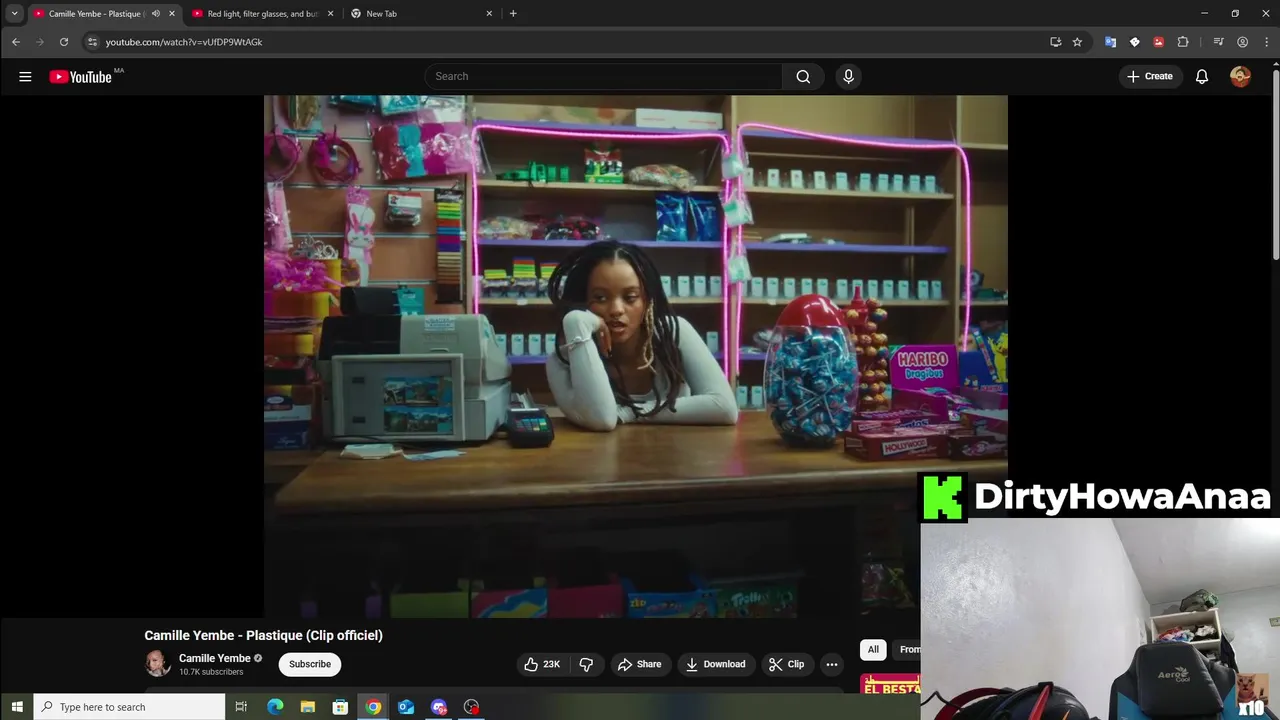The width and height of the screenshot is (1280, 720).
Task: Go to the YouTube home logo
Action: pos(81,77)
